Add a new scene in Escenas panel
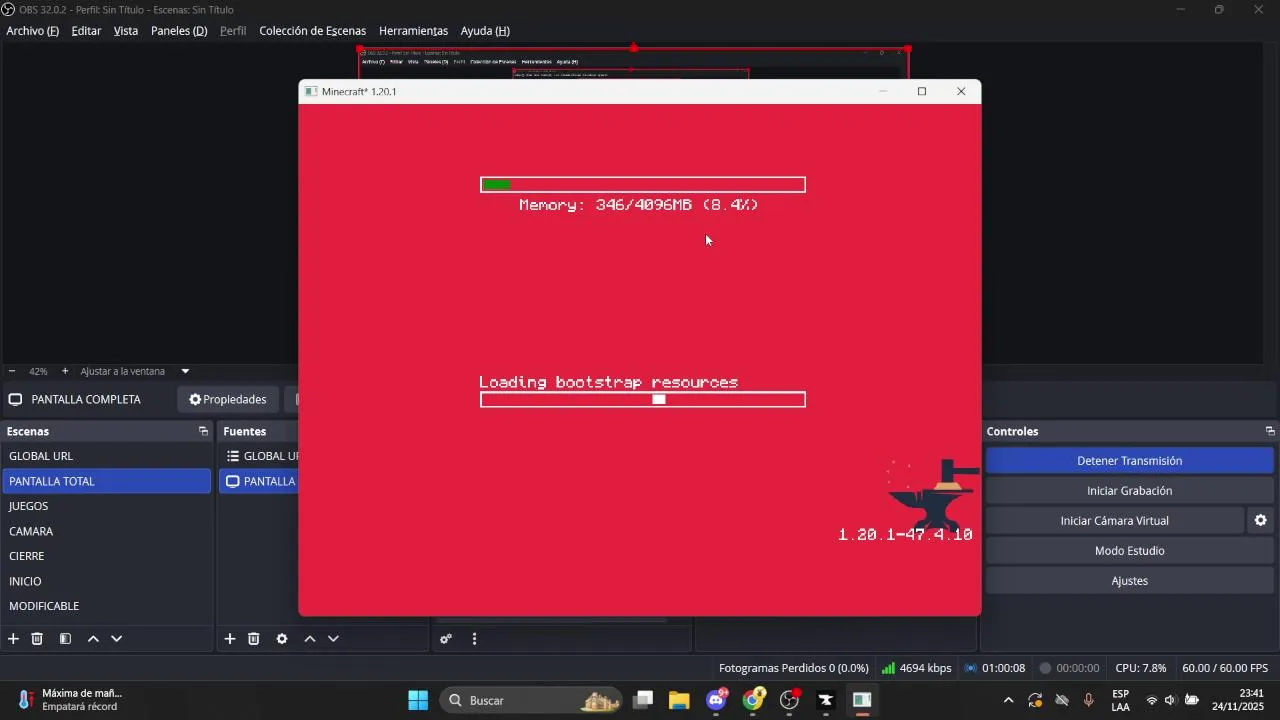The width and height of the screenshot is (1280, 720). (13, 639)
